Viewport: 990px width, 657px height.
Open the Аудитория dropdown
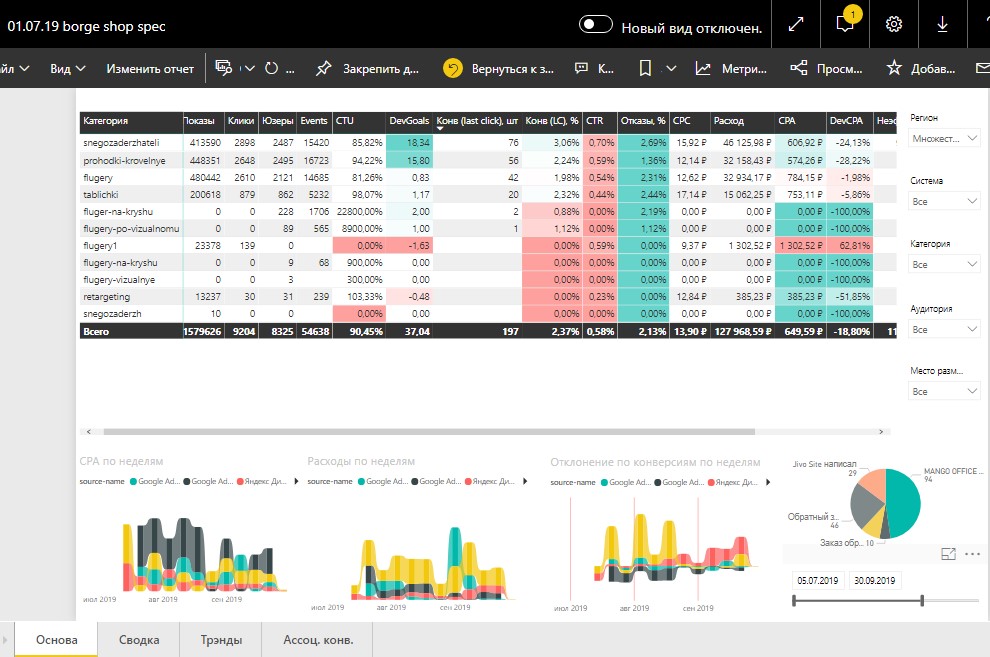(x=944, y=329)
